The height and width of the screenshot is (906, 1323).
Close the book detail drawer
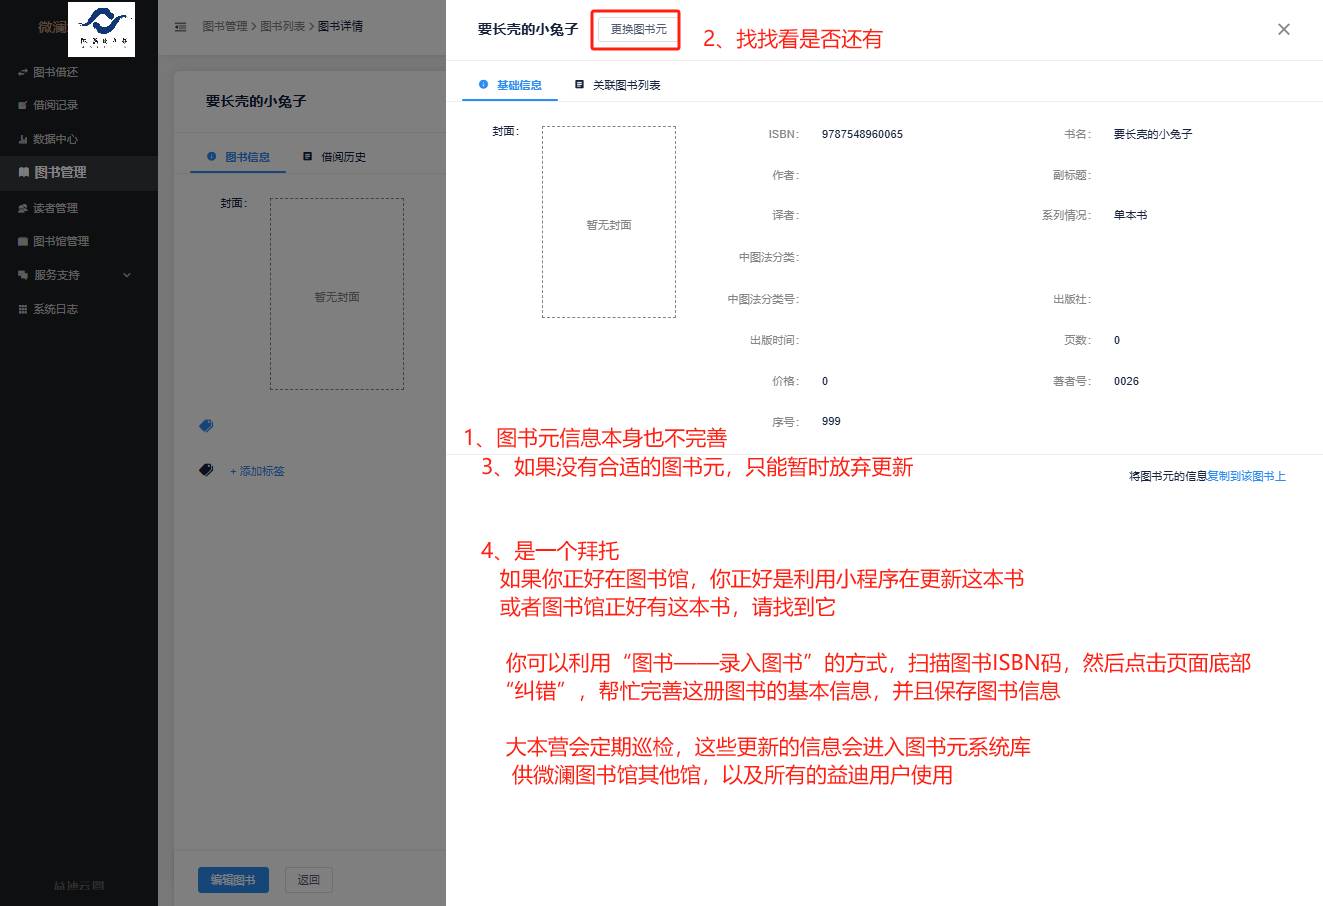click(1283, 30)
